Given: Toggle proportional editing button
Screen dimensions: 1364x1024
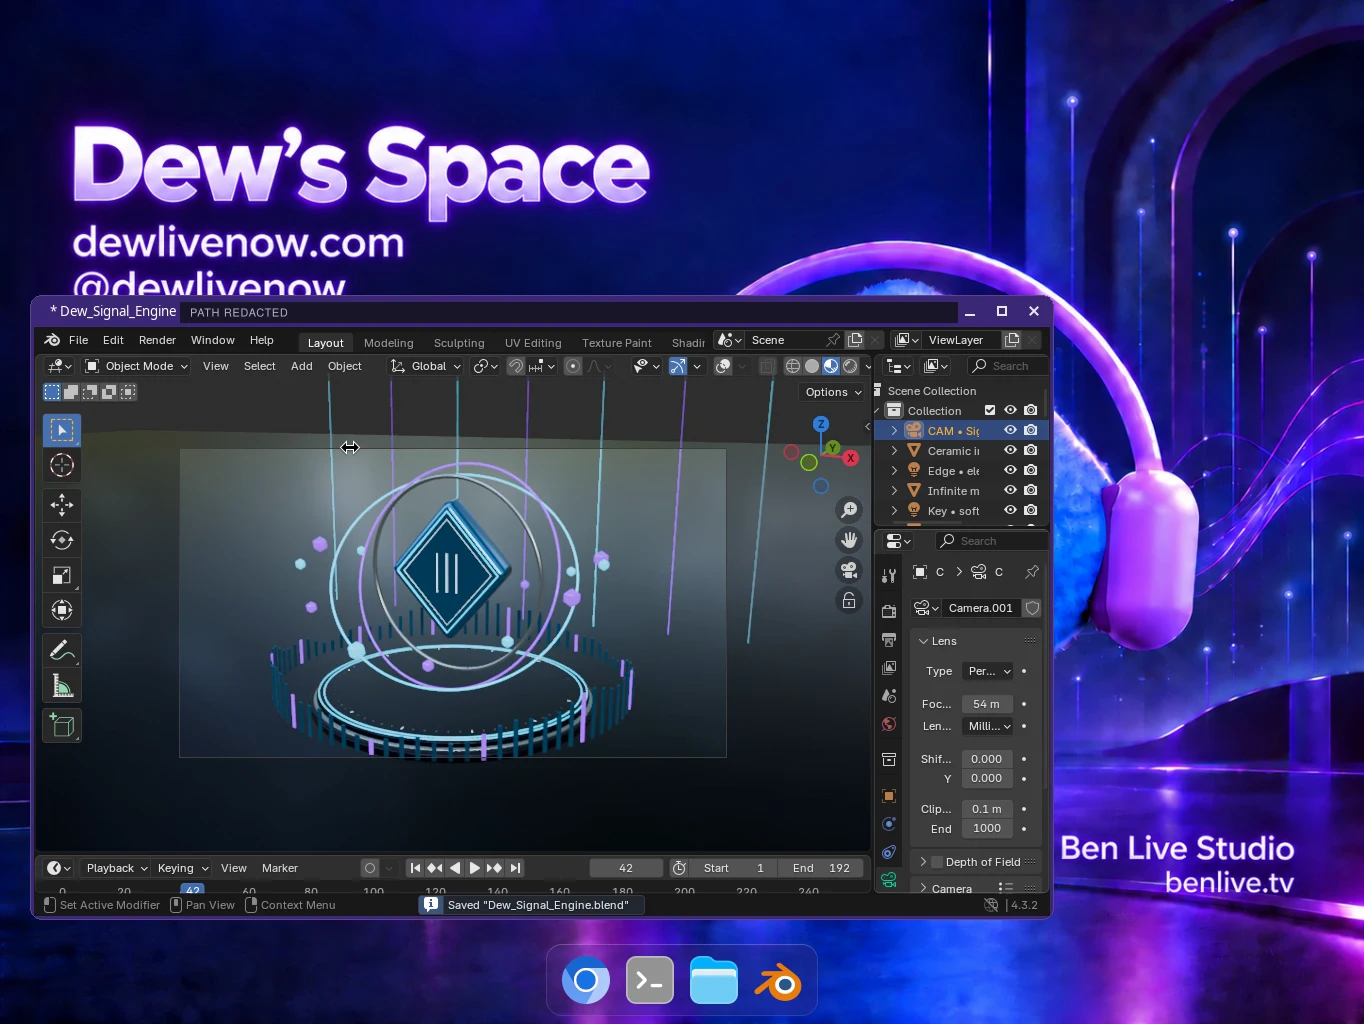Looking at the screenshot, I should click(573, 366).
